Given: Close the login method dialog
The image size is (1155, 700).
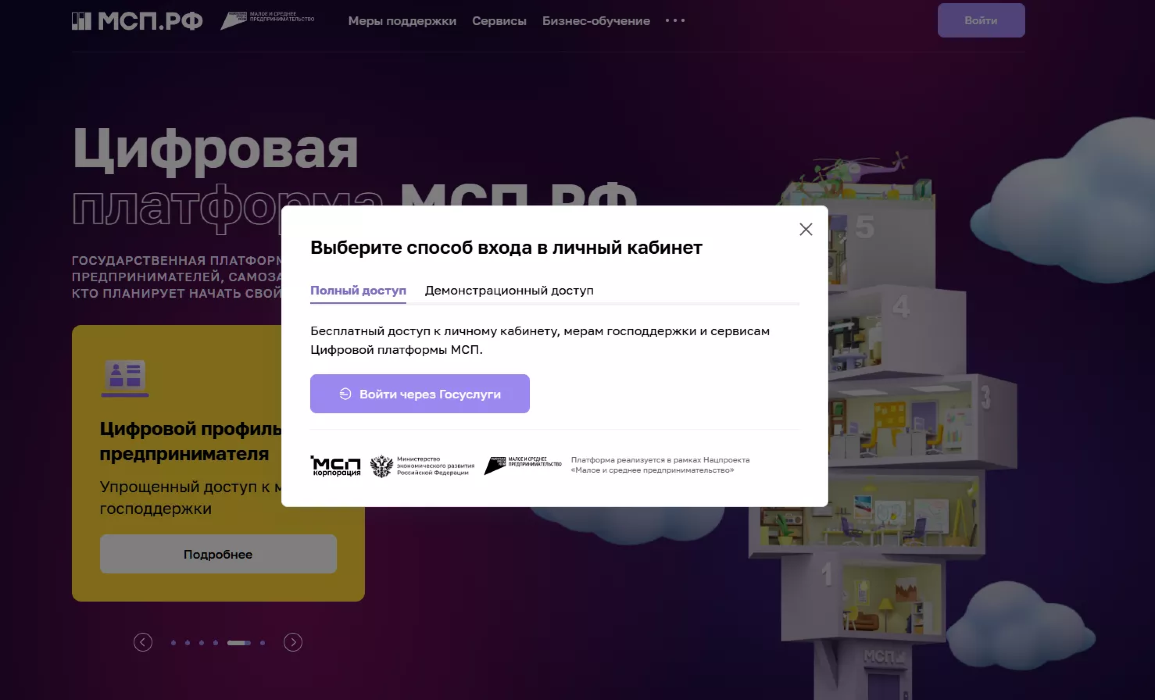Looking at the screenshot, I should [x=806, y=229].
